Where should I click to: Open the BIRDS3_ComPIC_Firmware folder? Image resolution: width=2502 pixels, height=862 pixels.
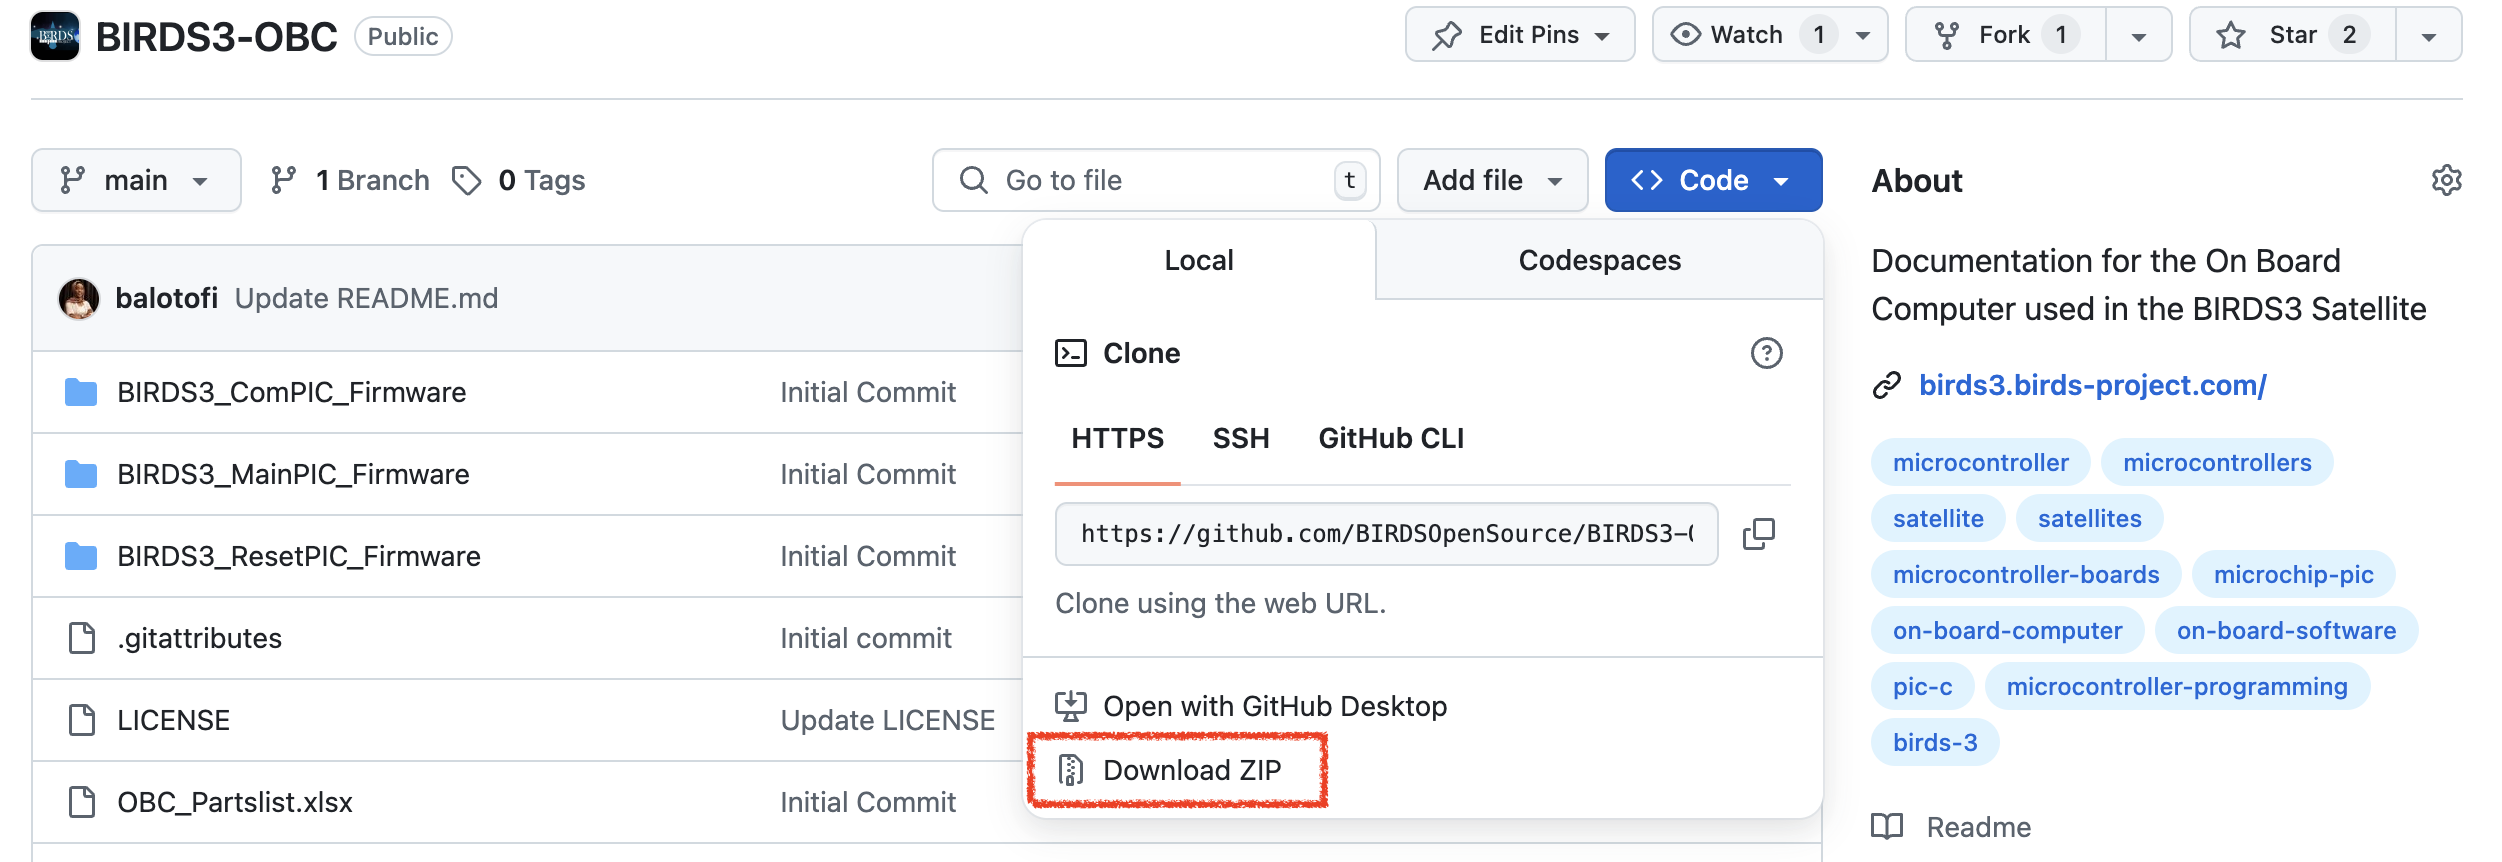tap(291, 392)
